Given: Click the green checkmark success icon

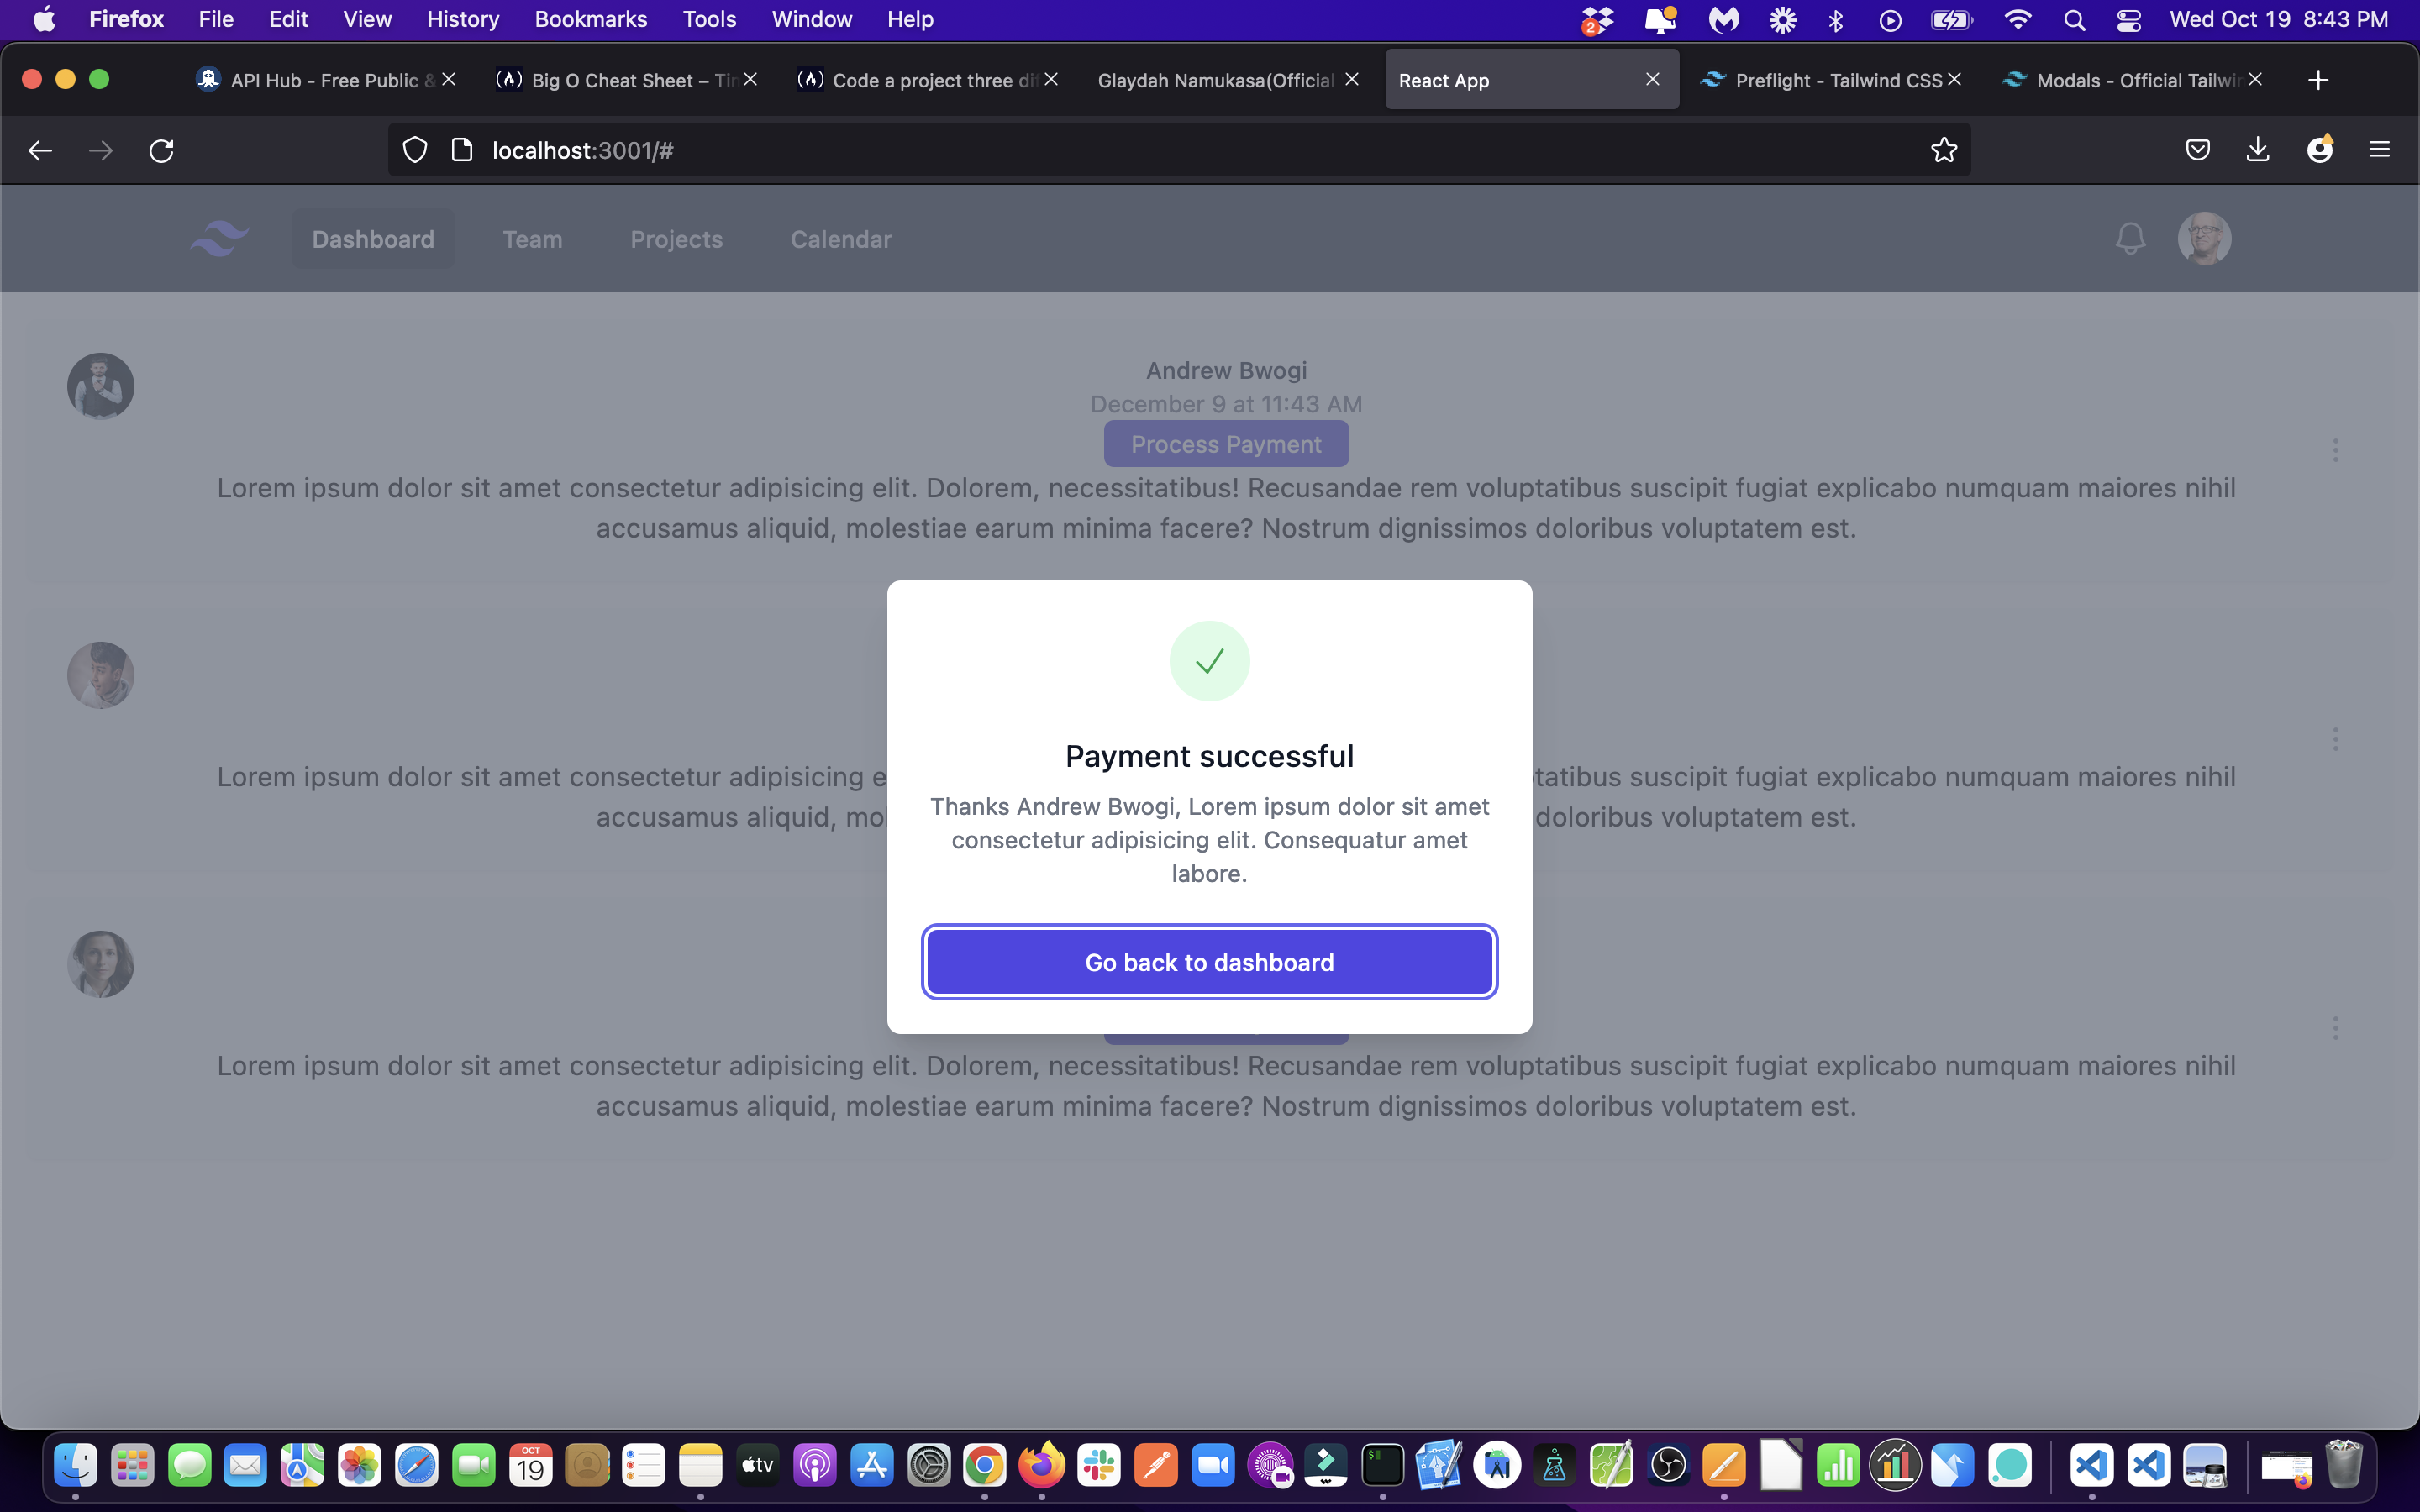Looking at the screenshot, I should coord(1209,661).
